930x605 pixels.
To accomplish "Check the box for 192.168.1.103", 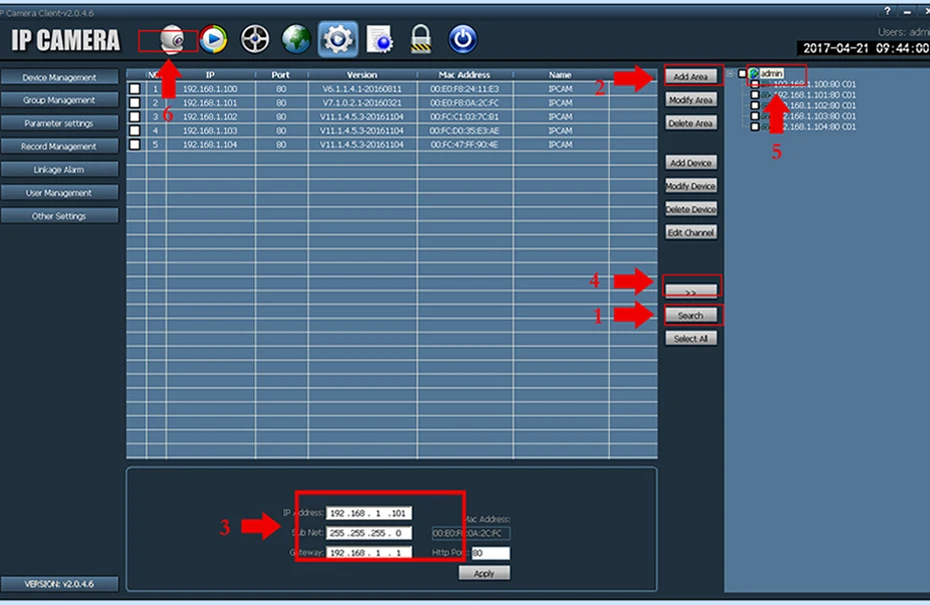I will tap(135, 130).
